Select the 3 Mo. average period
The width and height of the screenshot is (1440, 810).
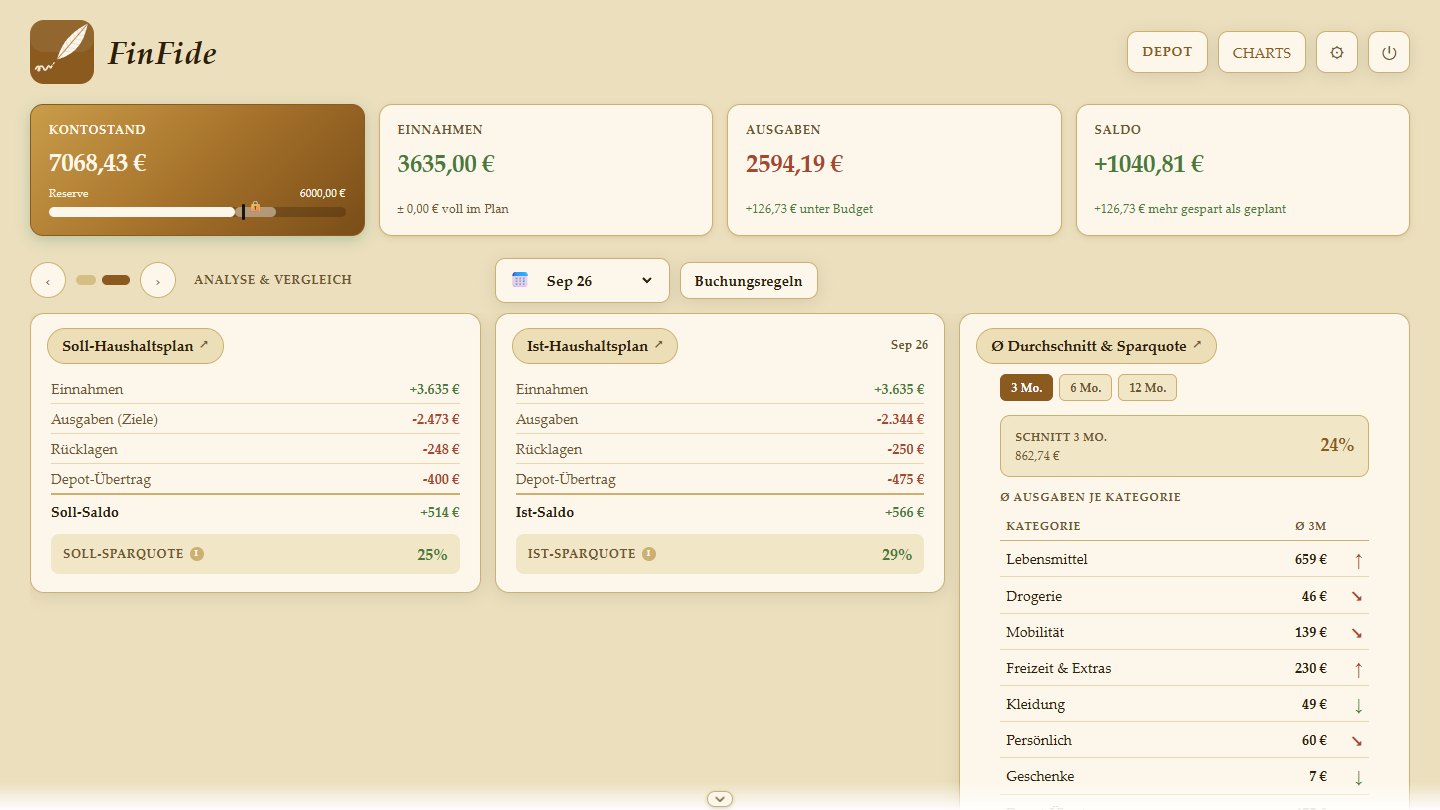point(1026,388)
